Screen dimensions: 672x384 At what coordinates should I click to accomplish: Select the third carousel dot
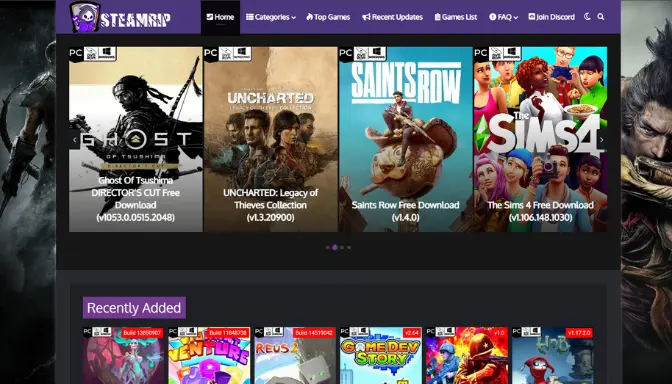(x=342, y=247)
